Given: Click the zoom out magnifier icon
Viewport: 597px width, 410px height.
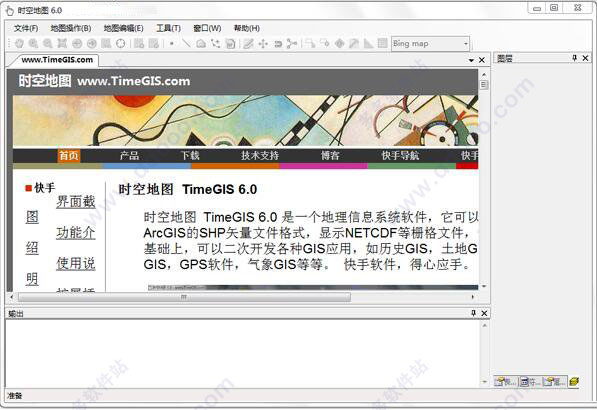Looking at the screenshot, I should click(x=48, y=44).
